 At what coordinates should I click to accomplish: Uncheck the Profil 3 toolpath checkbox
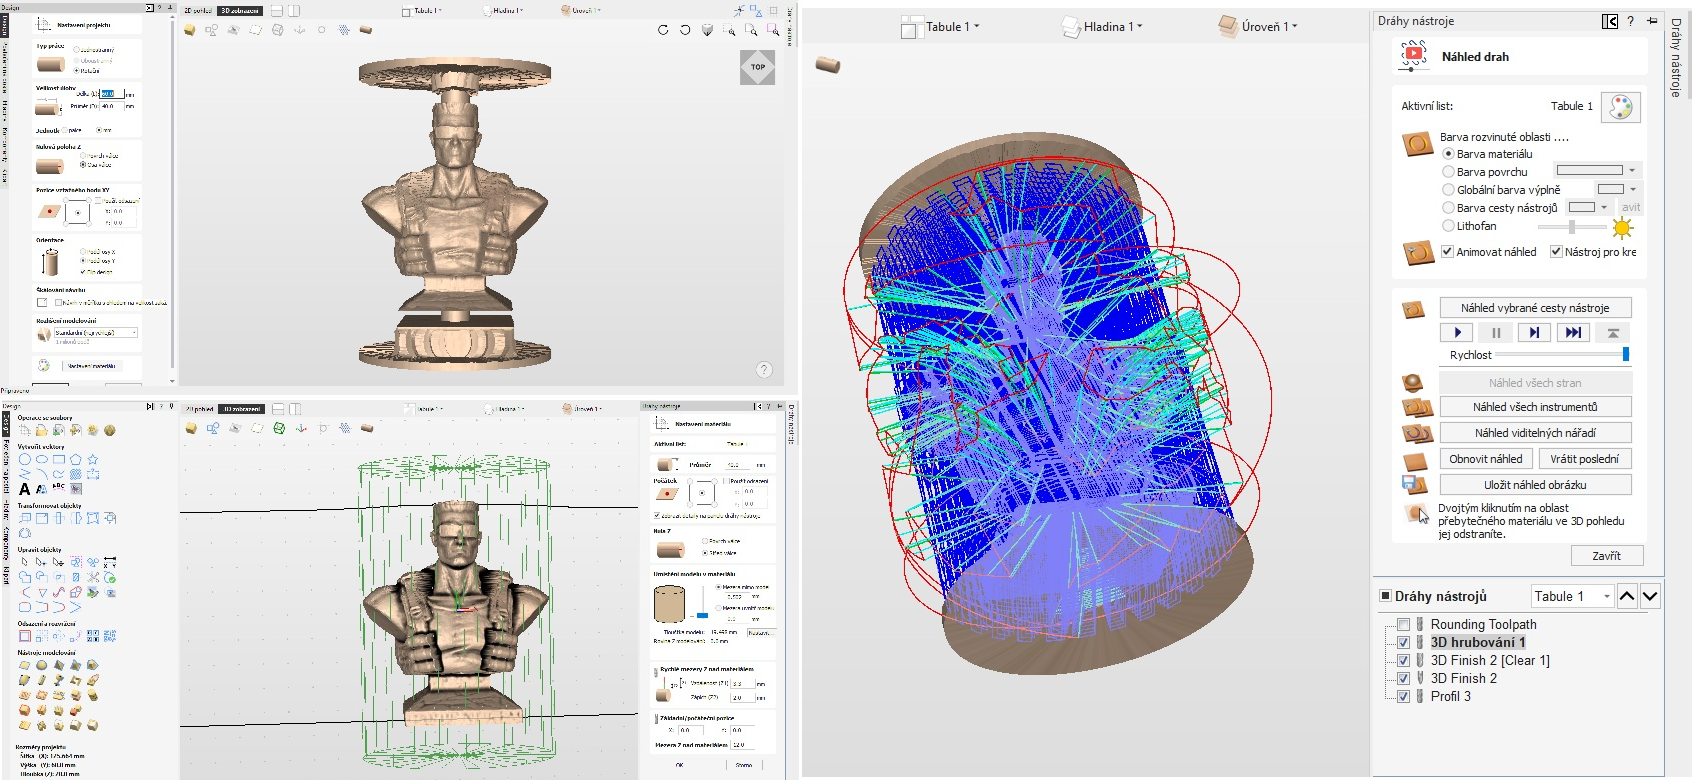(1403, 696)
